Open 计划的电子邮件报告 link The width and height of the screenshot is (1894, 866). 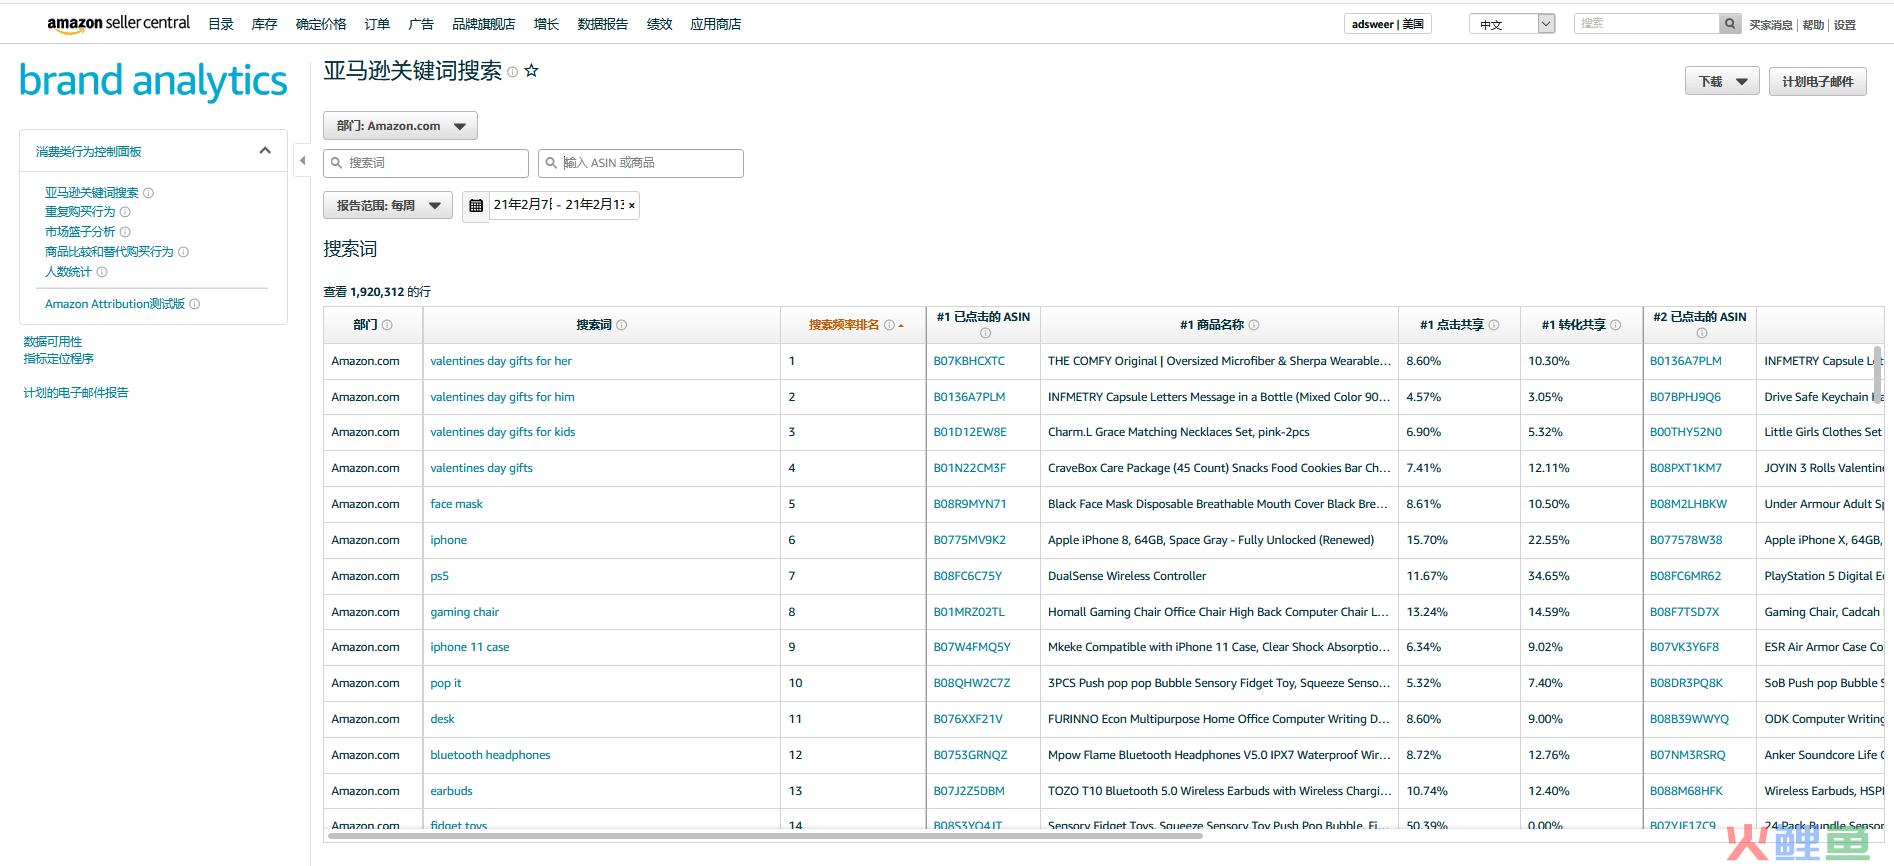tap(76, 393)
